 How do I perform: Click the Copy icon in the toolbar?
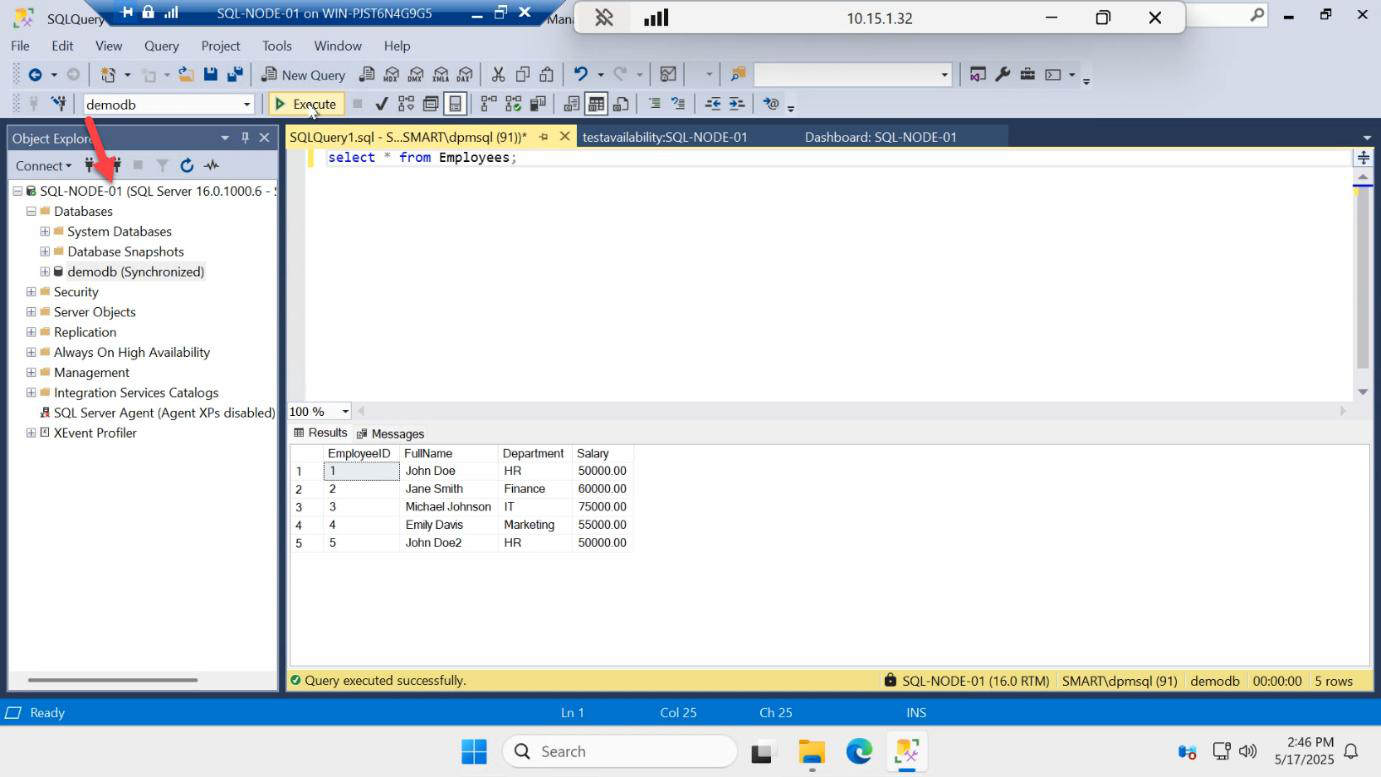[x=522, y=74]
